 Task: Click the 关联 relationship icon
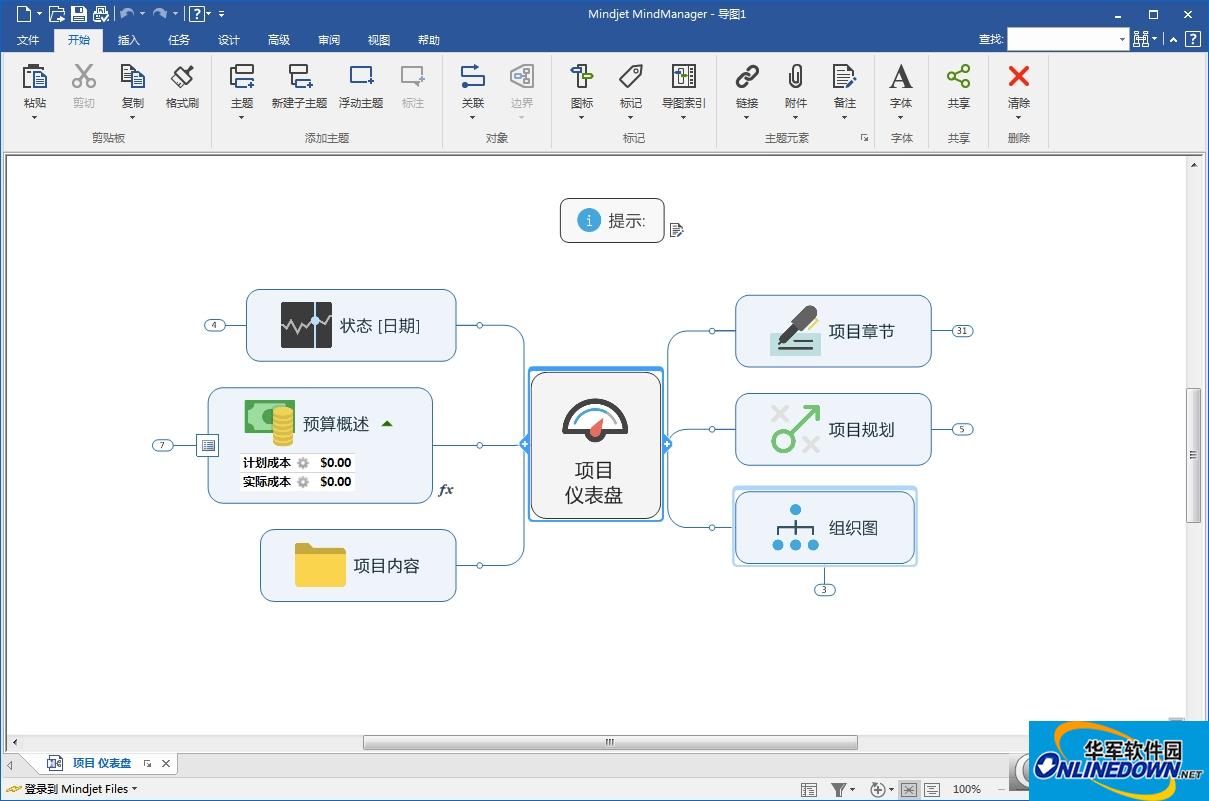click(473, 77)
